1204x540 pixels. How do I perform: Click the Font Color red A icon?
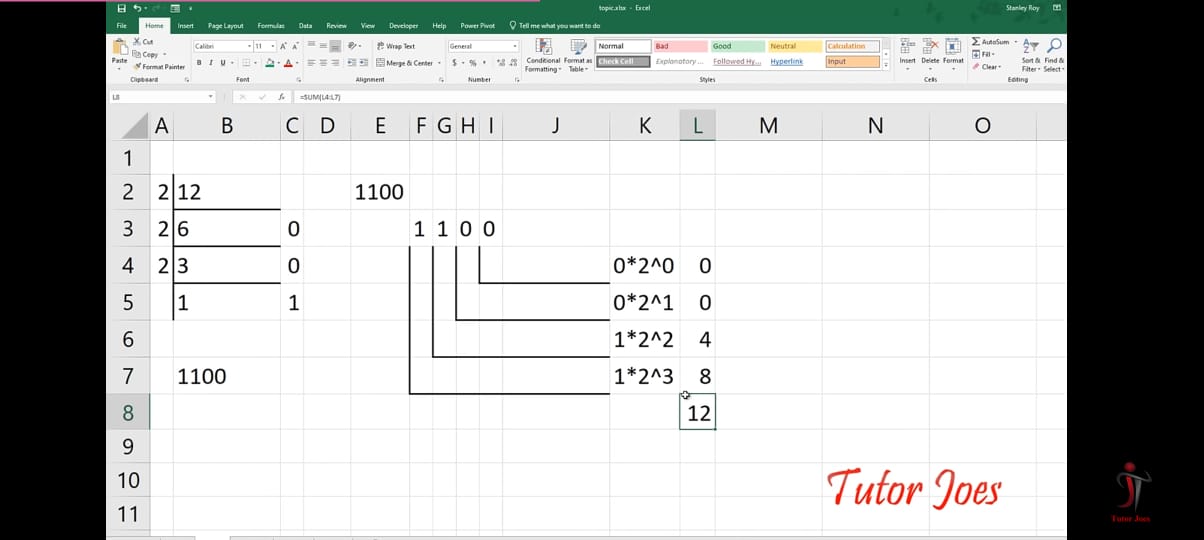(288, 63)
